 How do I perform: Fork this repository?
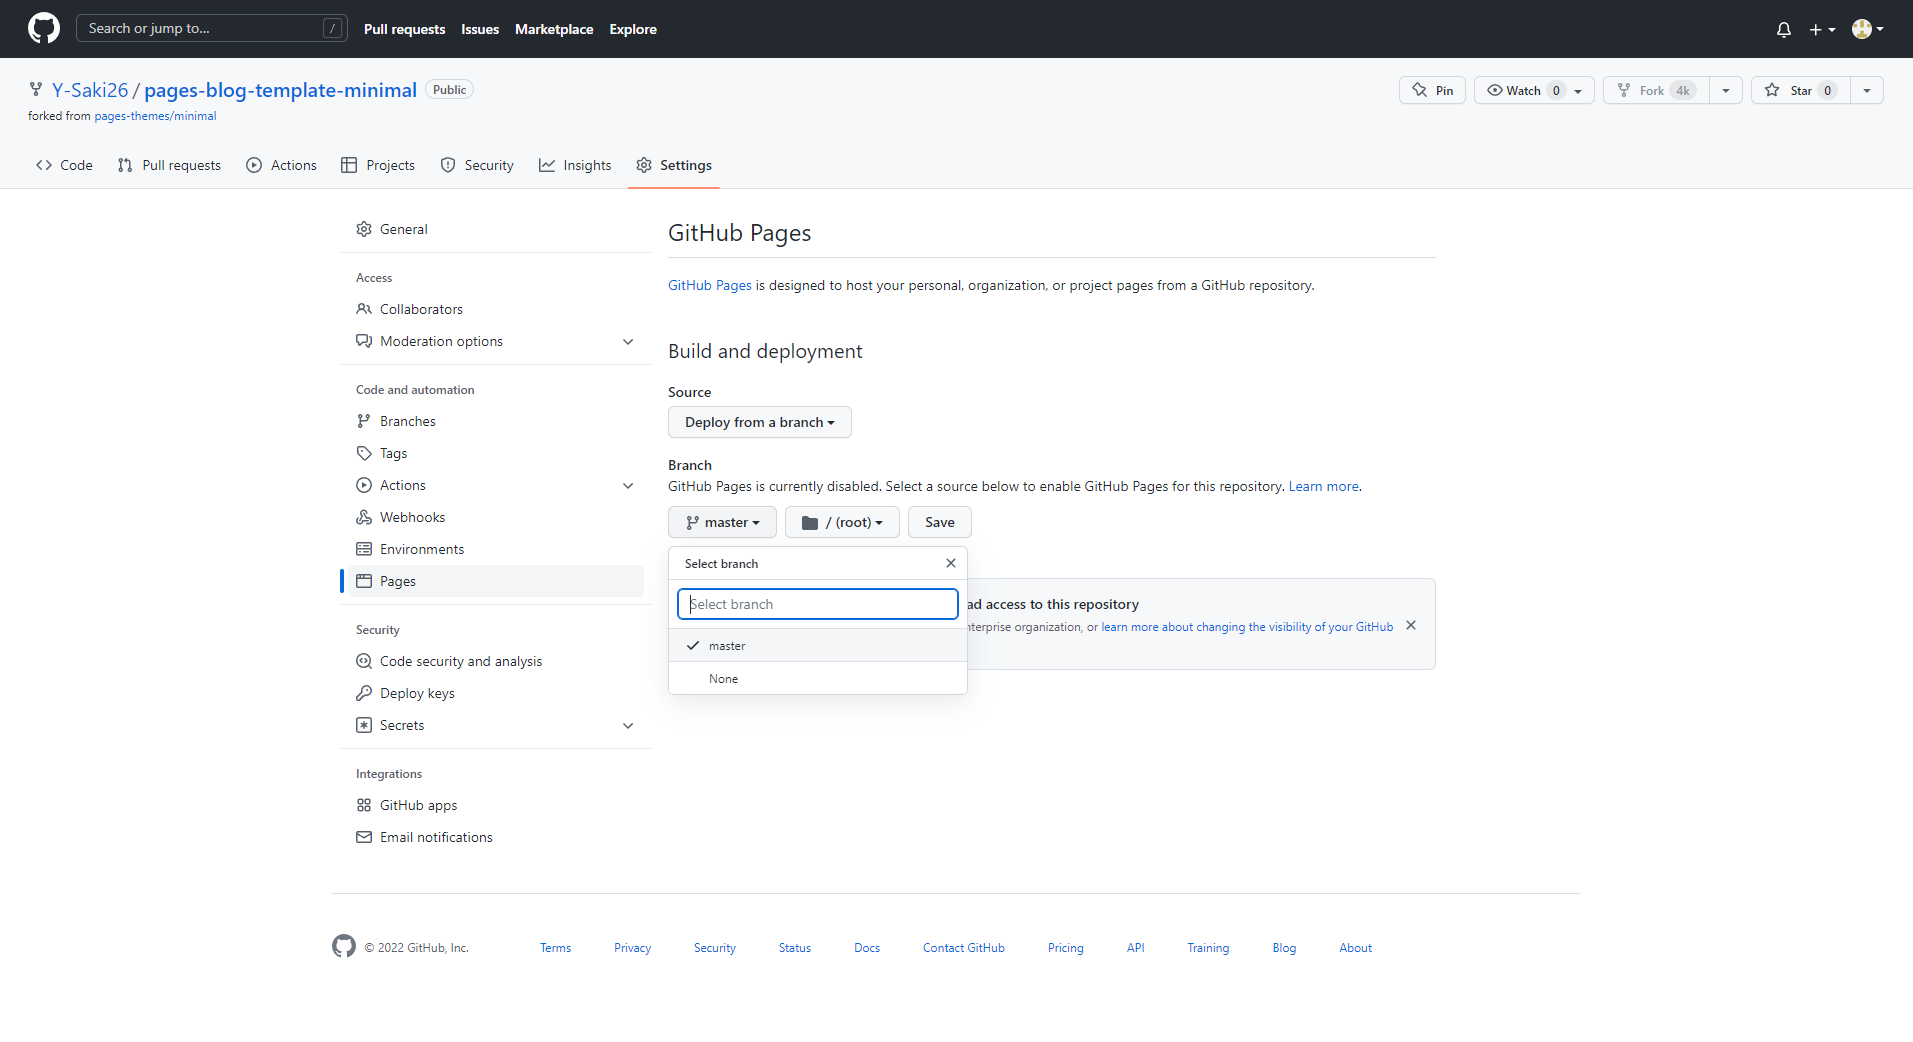pyautogui.click(x=1656, y=90)
